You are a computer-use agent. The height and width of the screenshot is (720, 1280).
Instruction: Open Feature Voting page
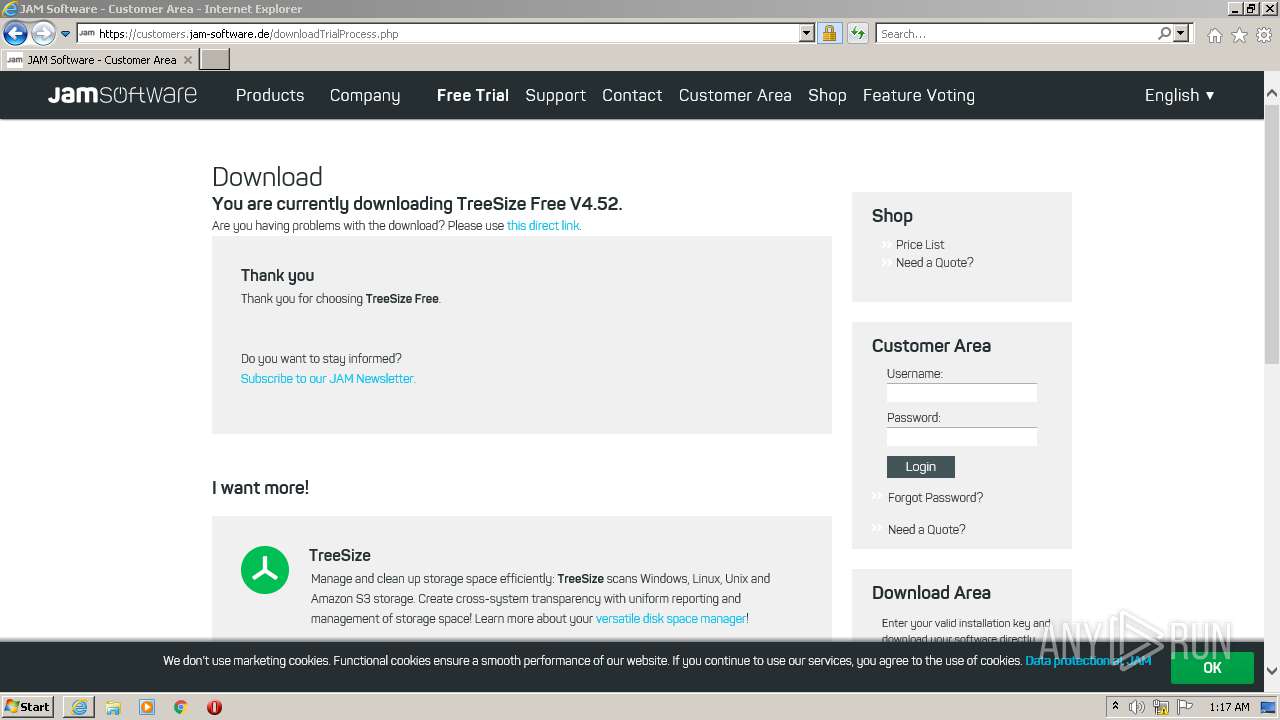919,95
